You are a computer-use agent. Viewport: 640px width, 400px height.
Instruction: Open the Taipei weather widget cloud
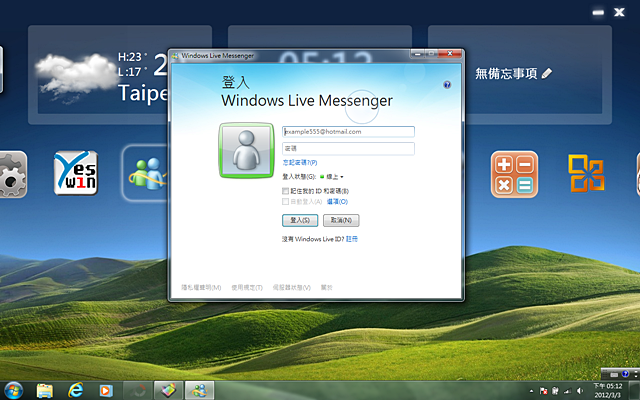click(76, 76)
